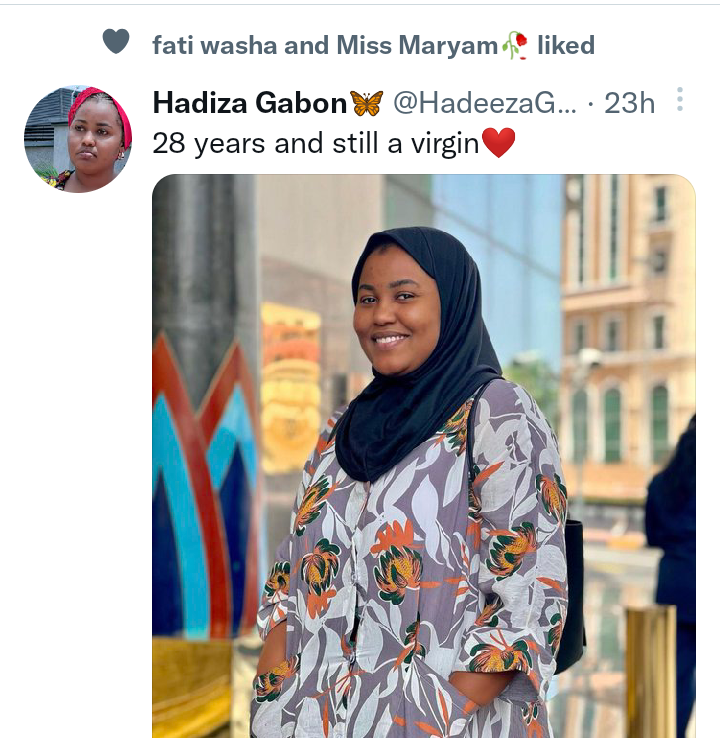Click the wilted rose emoji after Maryam
This screenshot has width=720, height=738.
click(x=515, y=46)
